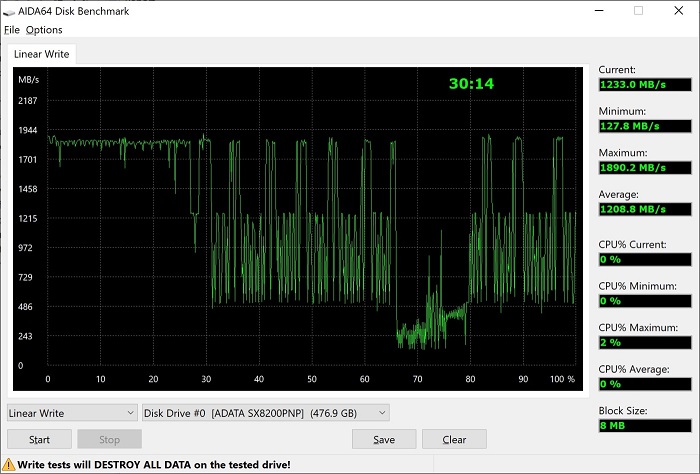
Task: Click the CPU% Current value field
Action: coord(645,259)
